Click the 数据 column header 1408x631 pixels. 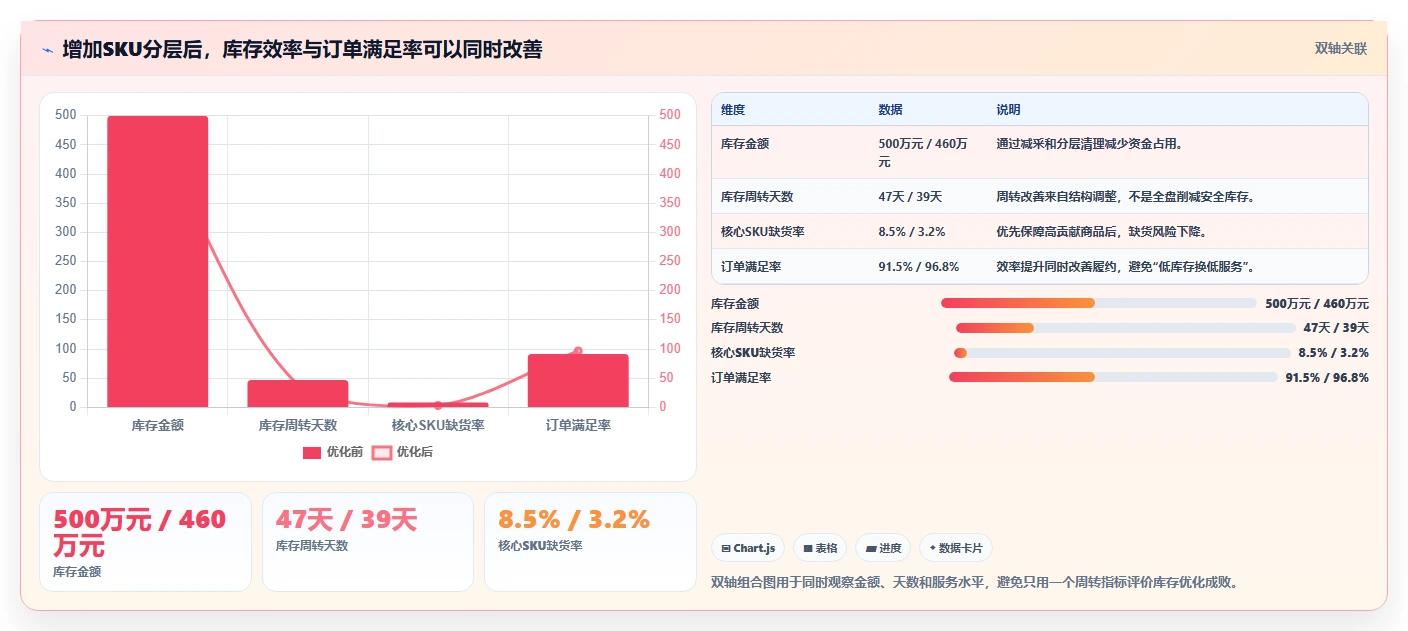(890, 110)
